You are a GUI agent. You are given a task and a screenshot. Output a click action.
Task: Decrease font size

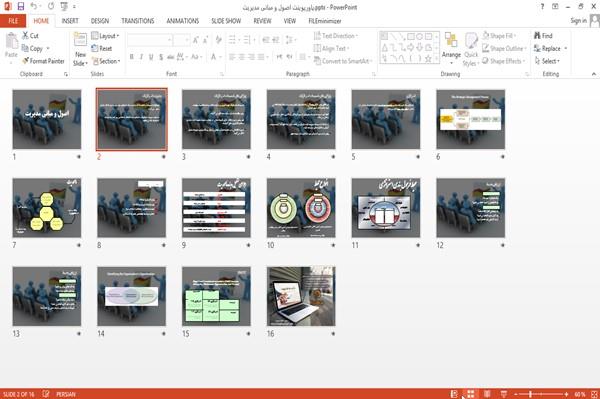[205, 39]
